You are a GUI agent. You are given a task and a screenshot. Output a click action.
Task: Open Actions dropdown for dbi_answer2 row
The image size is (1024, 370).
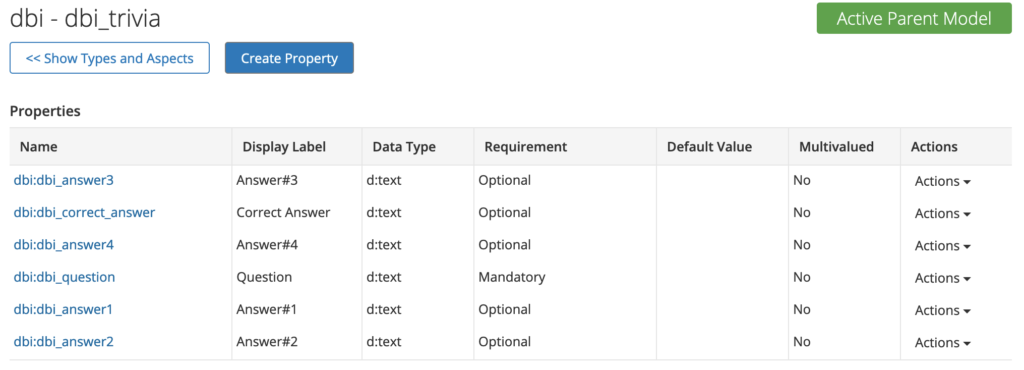942,343
